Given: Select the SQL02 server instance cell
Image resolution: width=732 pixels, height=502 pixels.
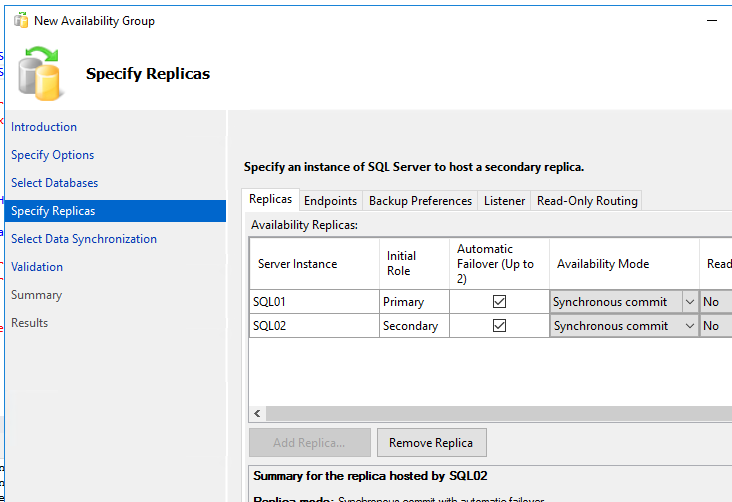Looking at the screenshot, I should (314, 325).
